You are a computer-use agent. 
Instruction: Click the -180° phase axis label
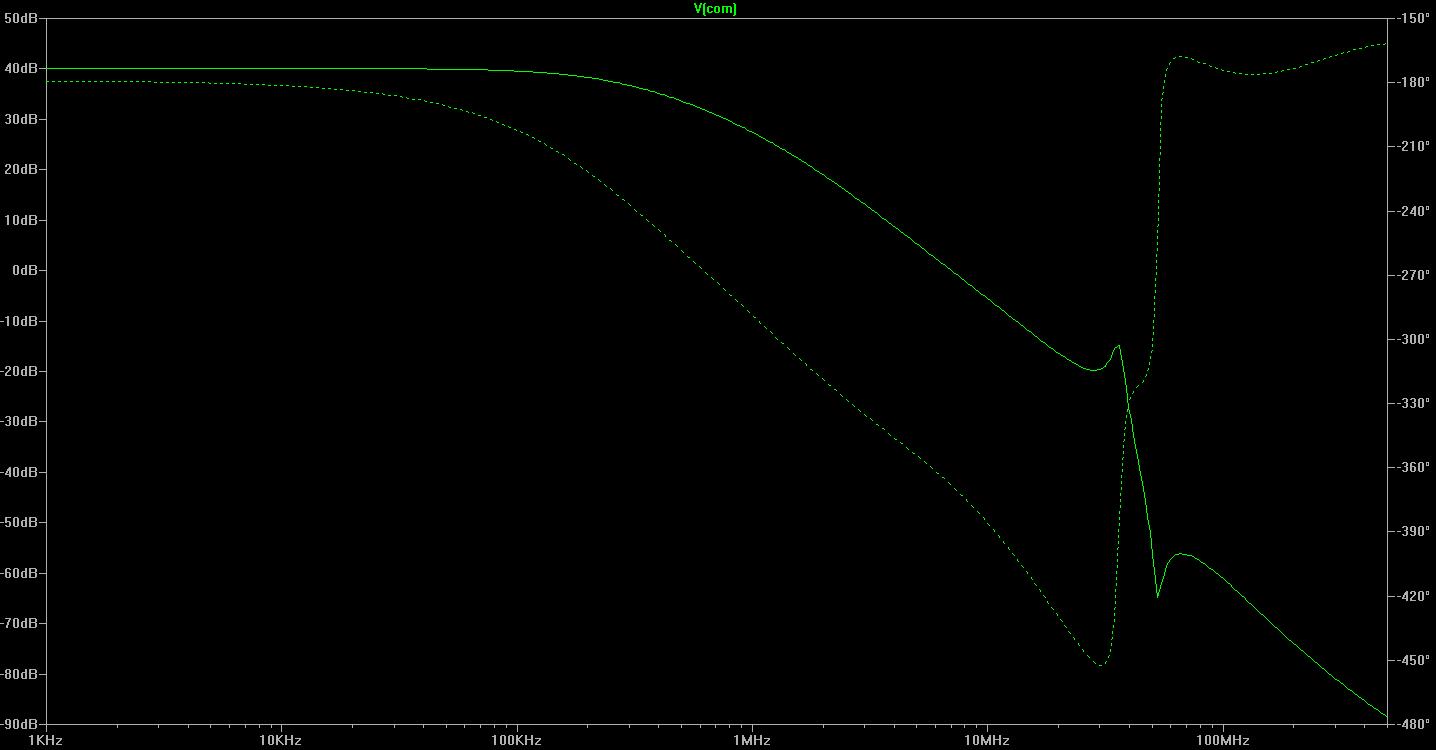[x=1415, y=82]
